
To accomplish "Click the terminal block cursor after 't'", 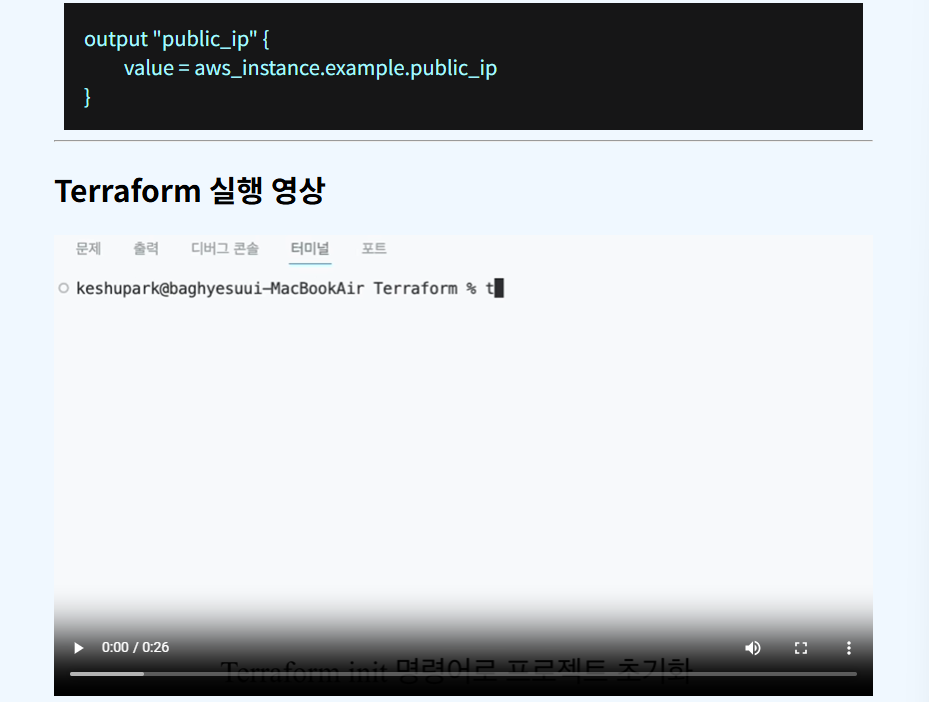I will (x=499, y=289).
